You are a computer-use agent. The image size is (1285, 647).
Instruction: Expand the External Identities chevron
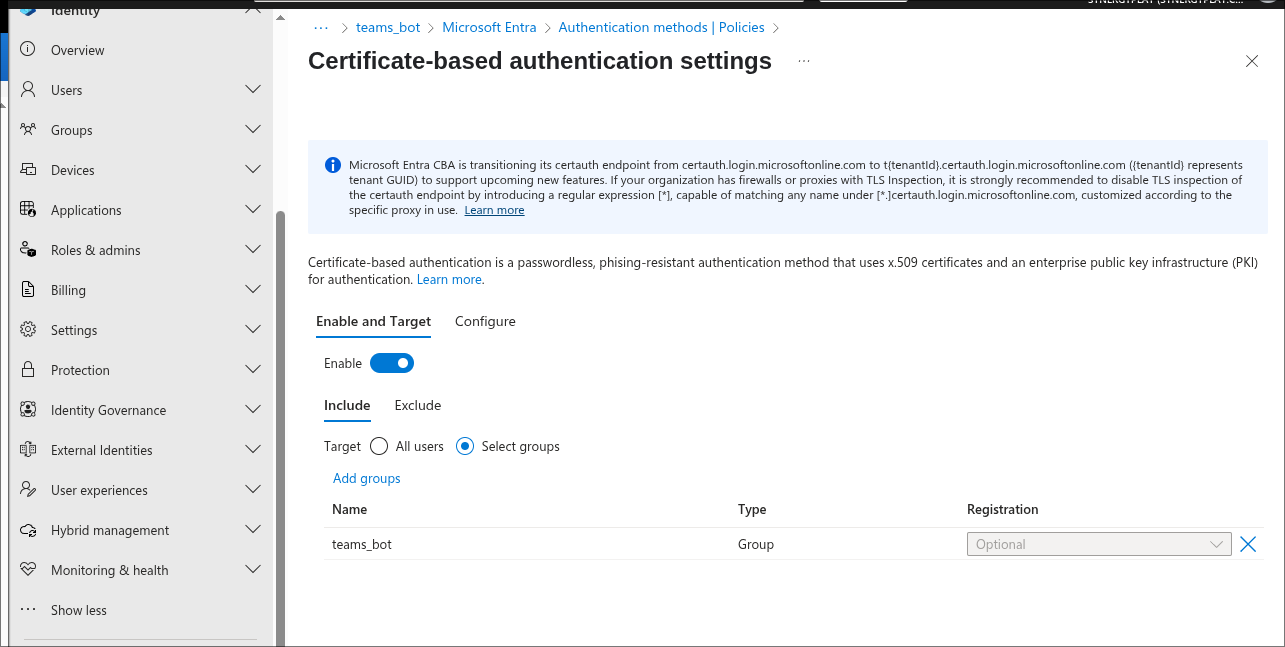click(x=253, y=450)
